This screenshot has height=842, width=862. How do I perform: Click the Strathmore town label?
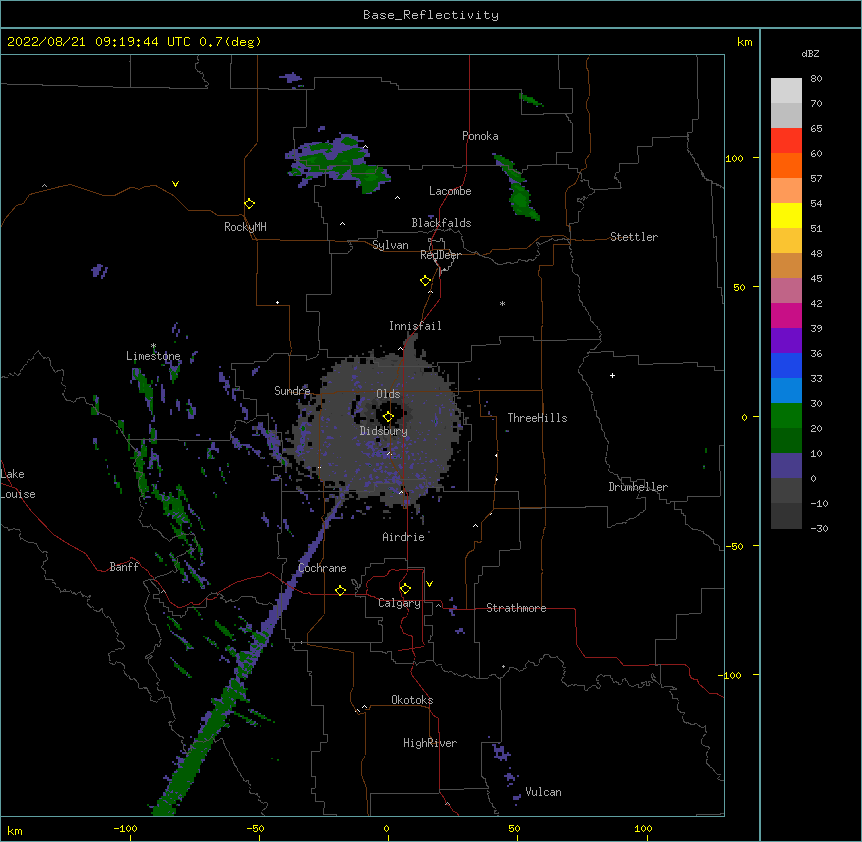(516, 608)
